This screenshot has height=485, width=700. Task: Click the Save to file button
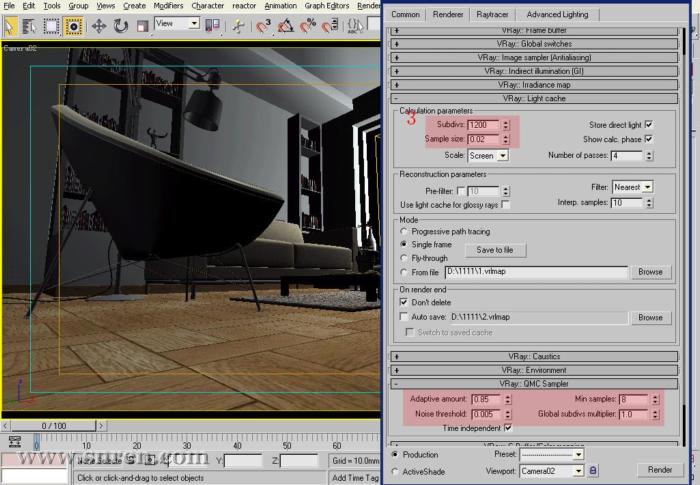click(495, 250)
